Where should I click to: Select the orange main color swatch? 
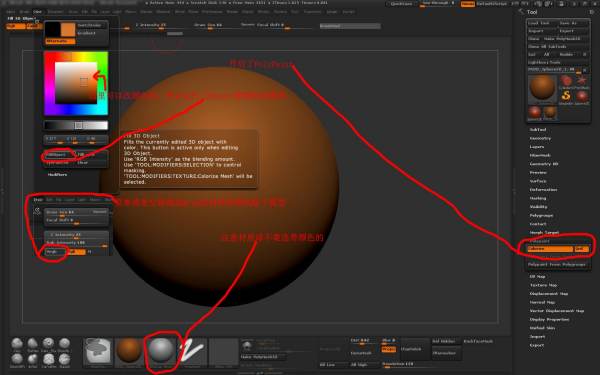[x=68, y=29]
